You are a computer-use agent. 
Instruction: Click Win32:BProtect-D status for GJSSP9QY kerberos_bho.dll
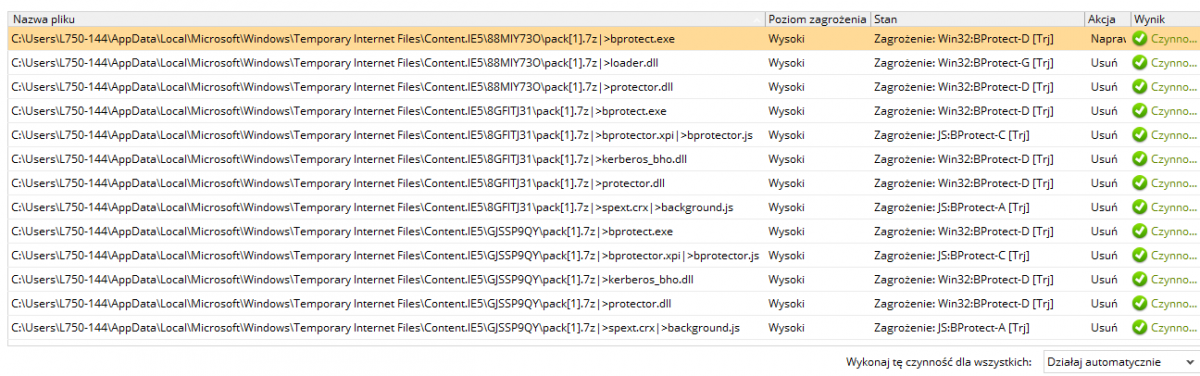pos(963,279)
